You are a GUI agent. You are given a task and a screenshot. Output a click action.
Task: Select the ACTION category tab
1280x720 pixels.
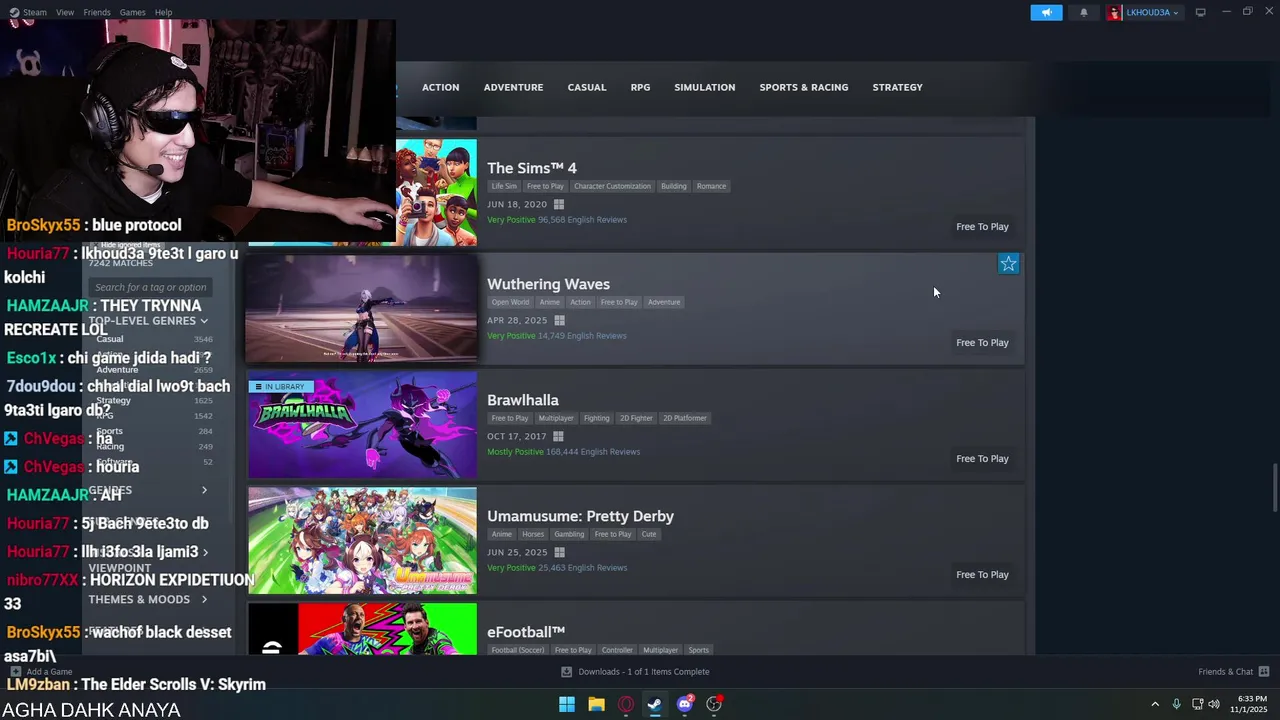tap(440, 87)
